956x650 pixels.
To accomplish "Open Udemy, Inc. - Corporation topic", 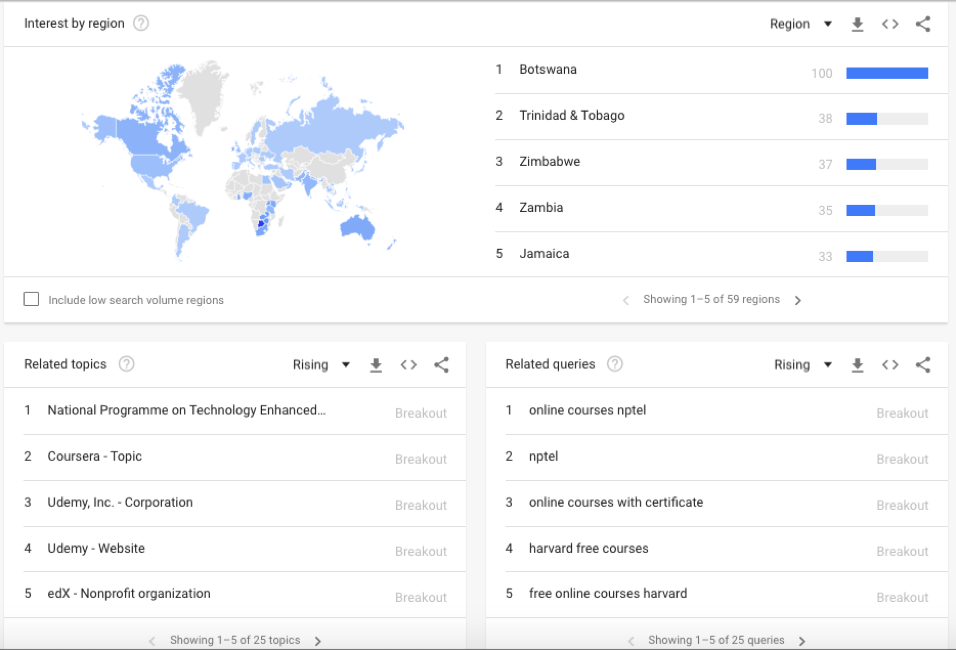I will tap(120, 502).
